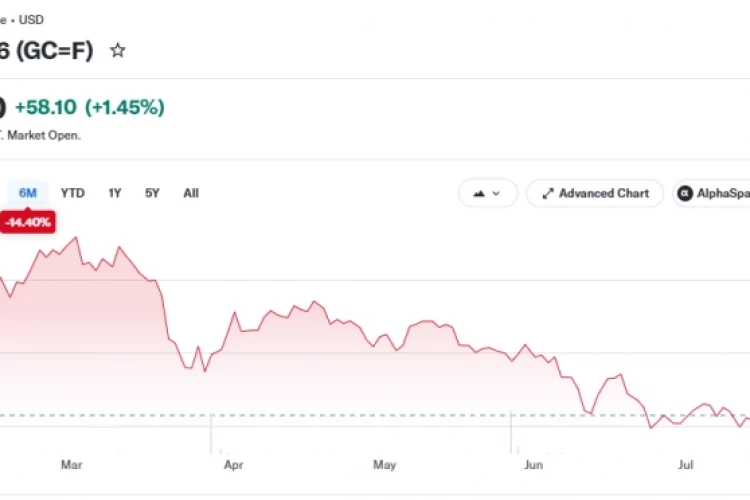Viewport: 750px width, 500px height.
Task: Click the dashed previous close line
Action: pos(375,415)
